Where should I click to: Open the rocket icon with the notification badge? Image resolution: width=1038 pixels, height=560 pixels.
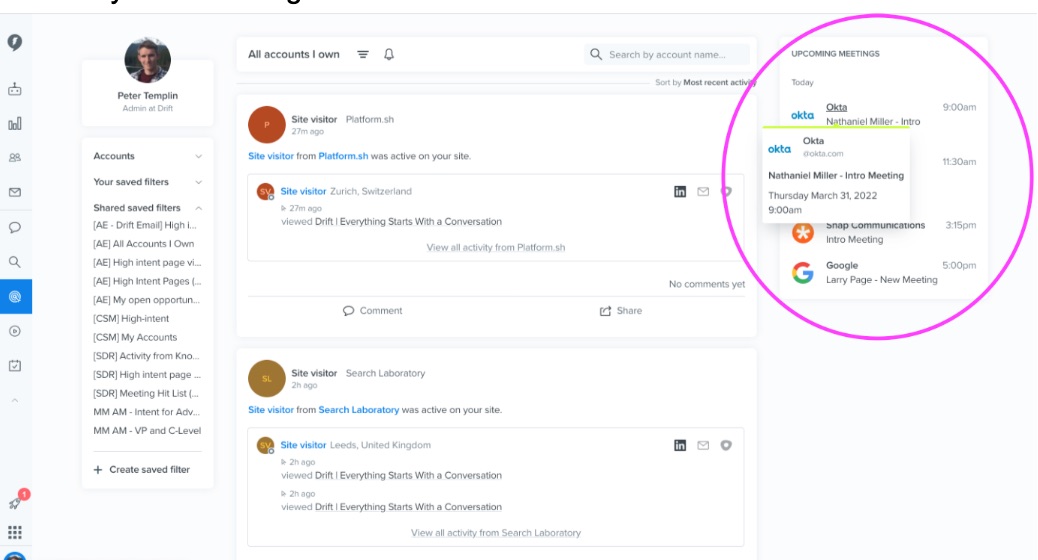pos(16,502)
